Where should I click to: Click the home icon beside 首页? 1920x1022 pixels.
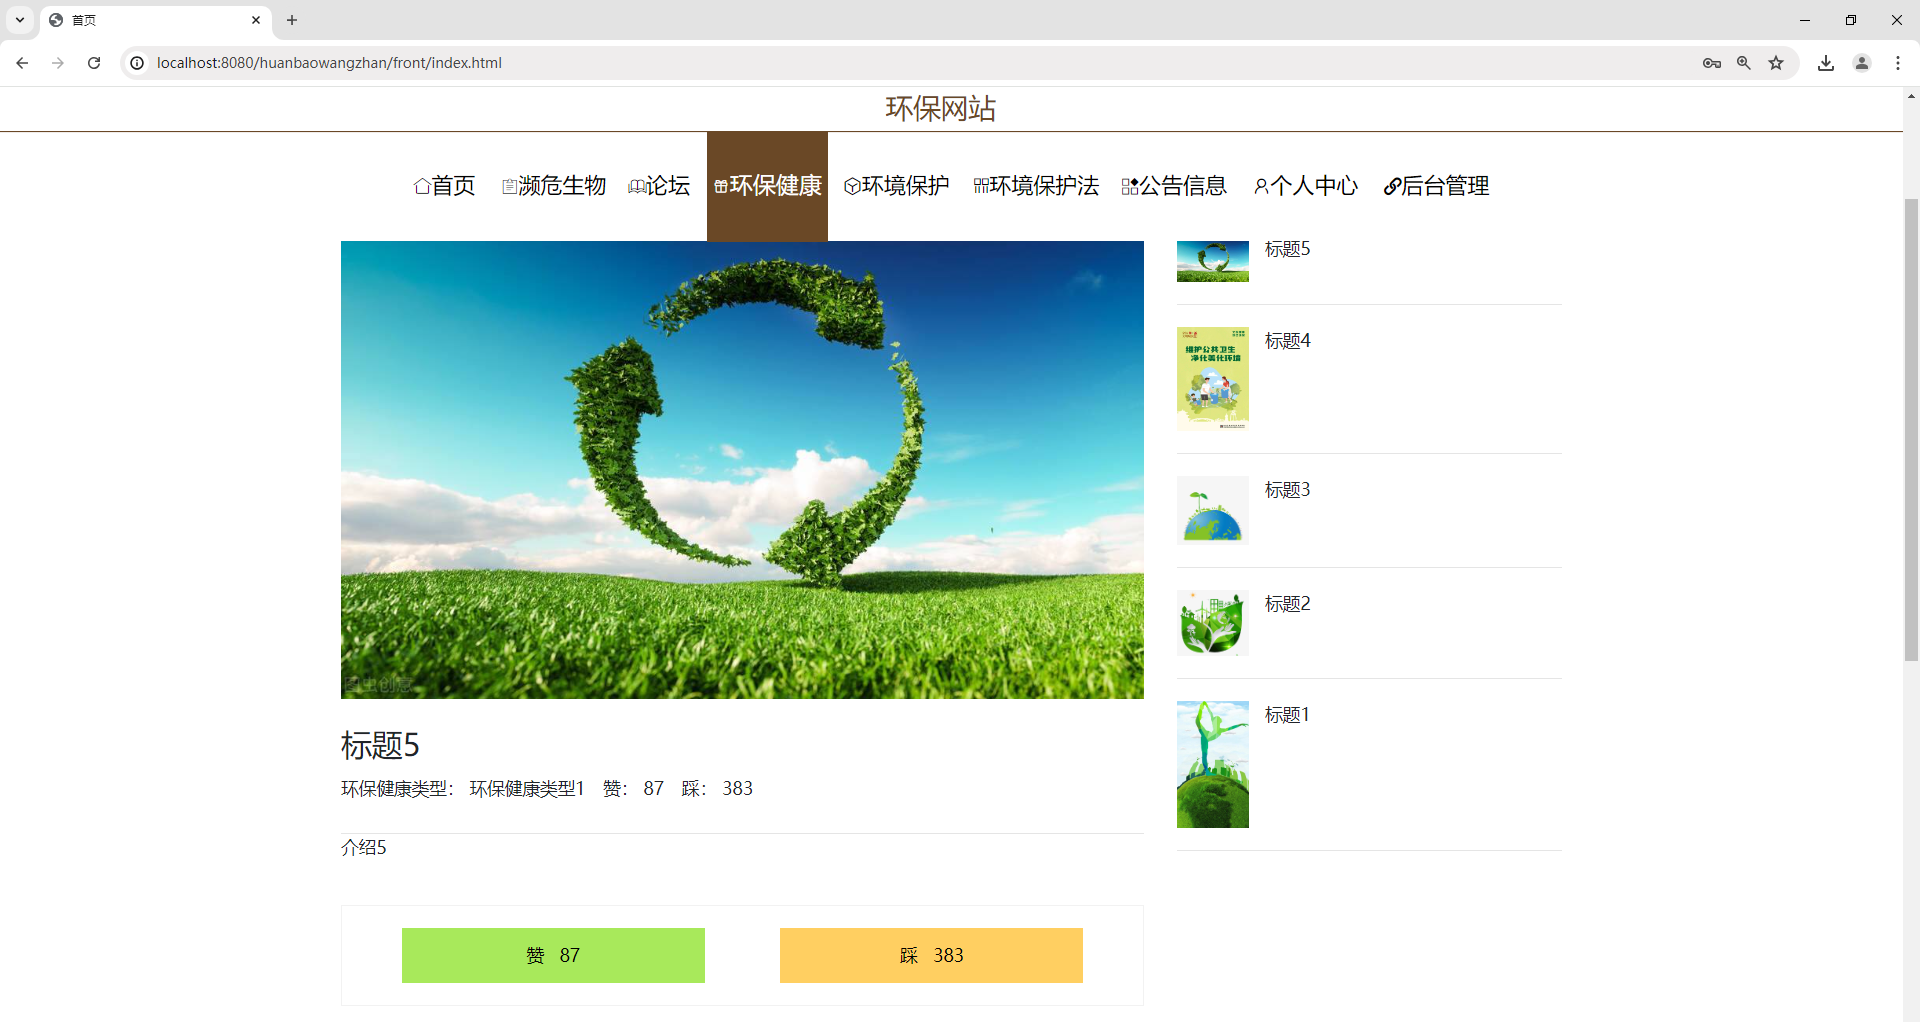tap(422, 186)
